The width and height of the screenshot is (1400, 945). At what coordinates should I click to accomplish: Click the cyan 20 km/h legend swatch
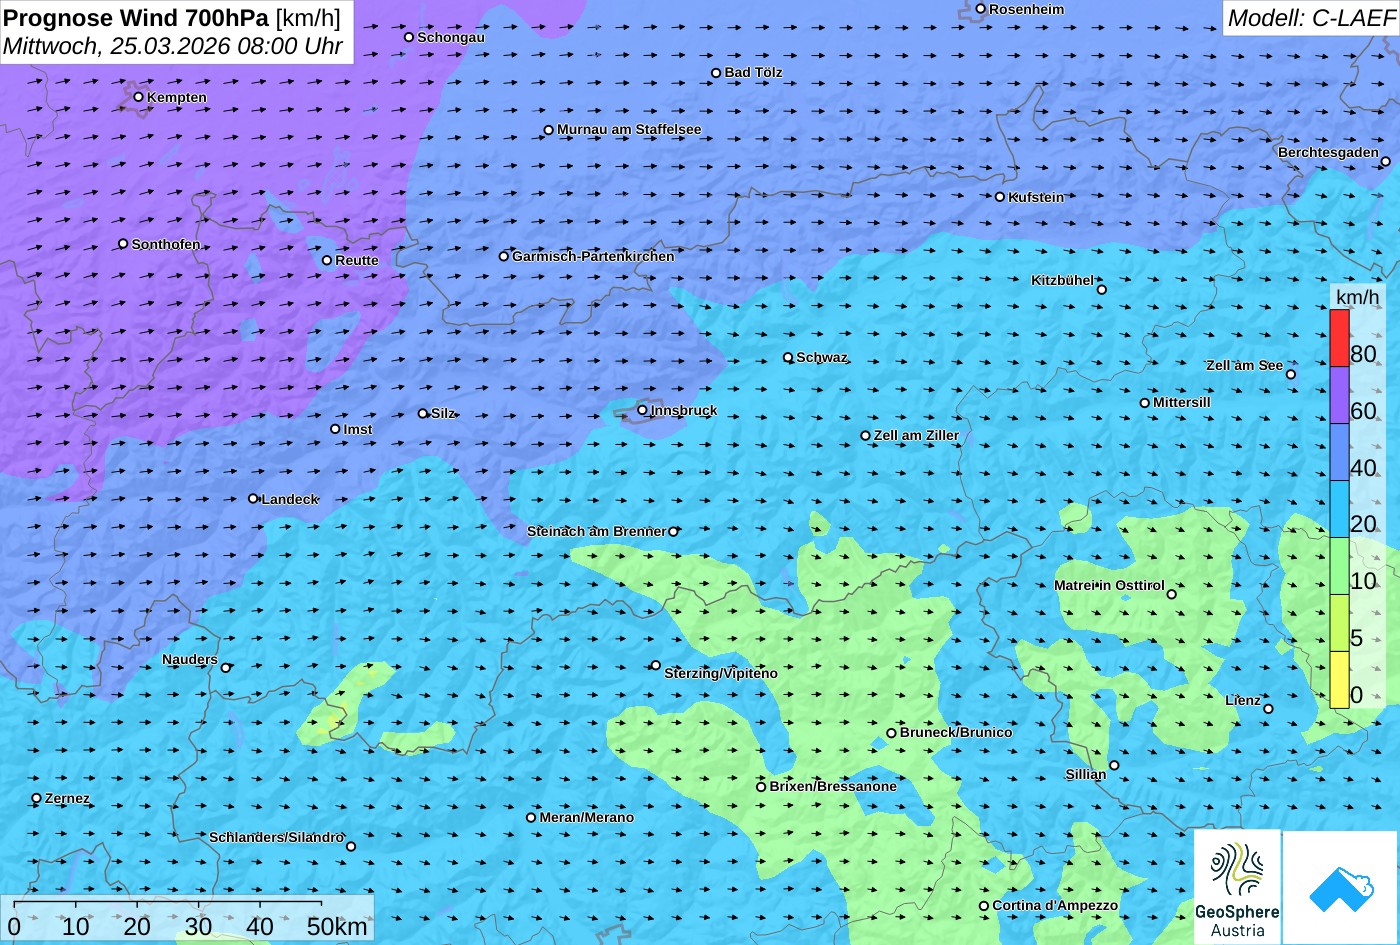tap(1339, 509)
